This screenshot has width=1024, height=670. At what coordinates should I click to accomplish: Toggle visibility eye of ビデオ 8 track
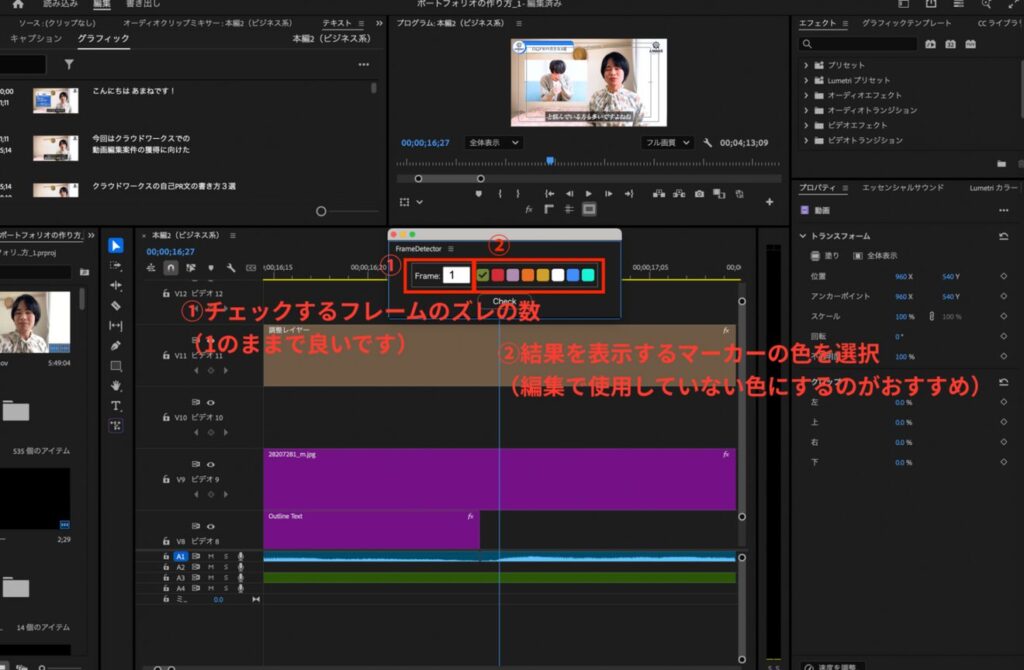(211, 526)
